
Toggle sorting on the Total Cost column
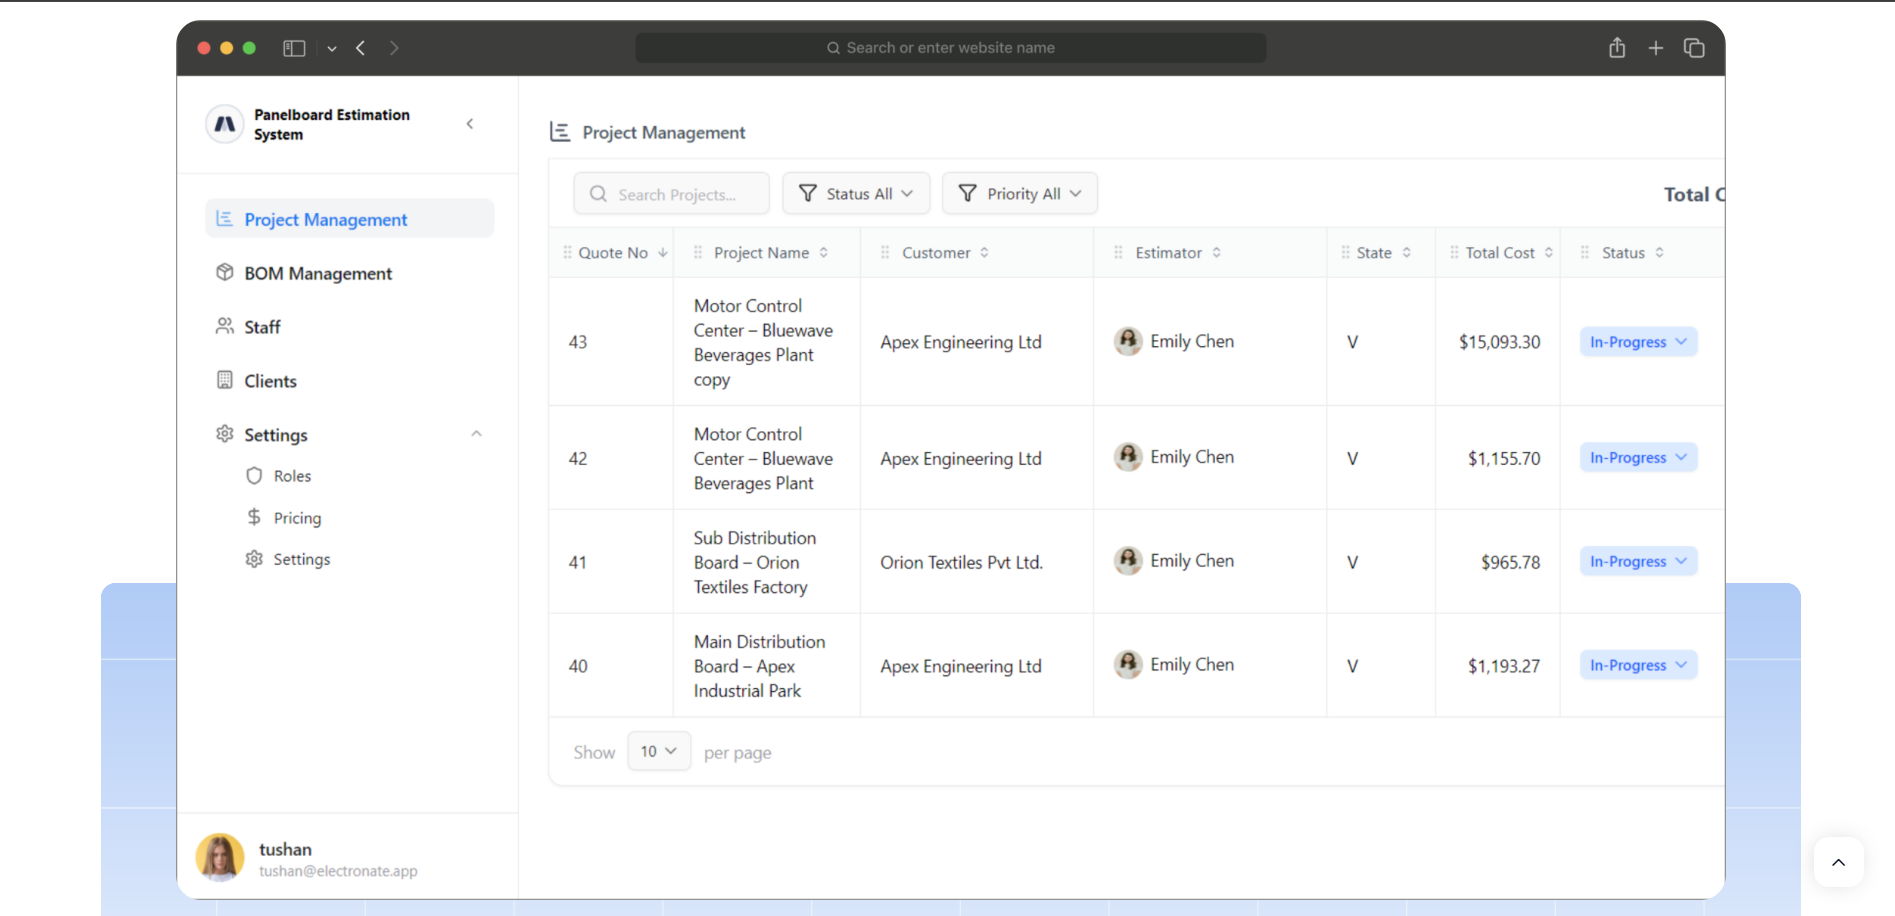(1548, 252)
